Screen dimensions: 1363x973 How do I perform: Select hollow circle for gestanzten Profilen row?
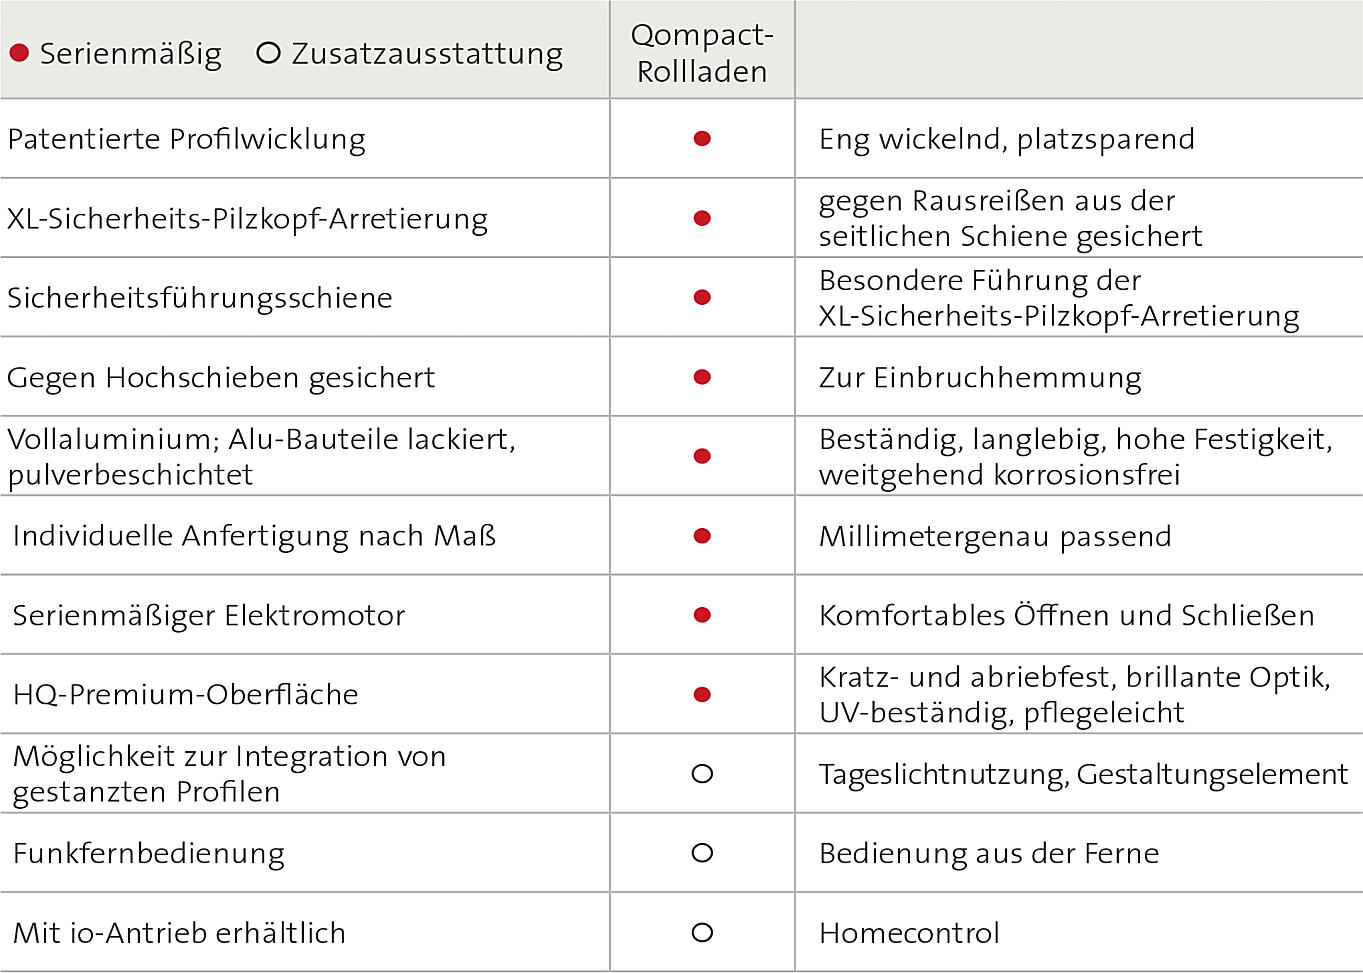pyautogui.click(x=702, y=773)
